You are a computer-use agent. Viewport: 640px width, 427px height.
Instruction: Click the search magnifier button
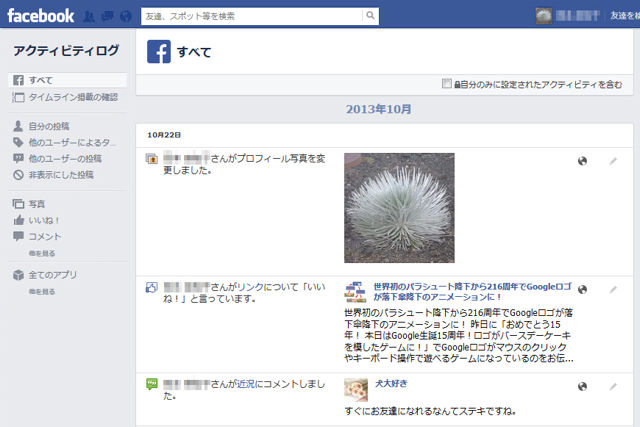(370, 16)
